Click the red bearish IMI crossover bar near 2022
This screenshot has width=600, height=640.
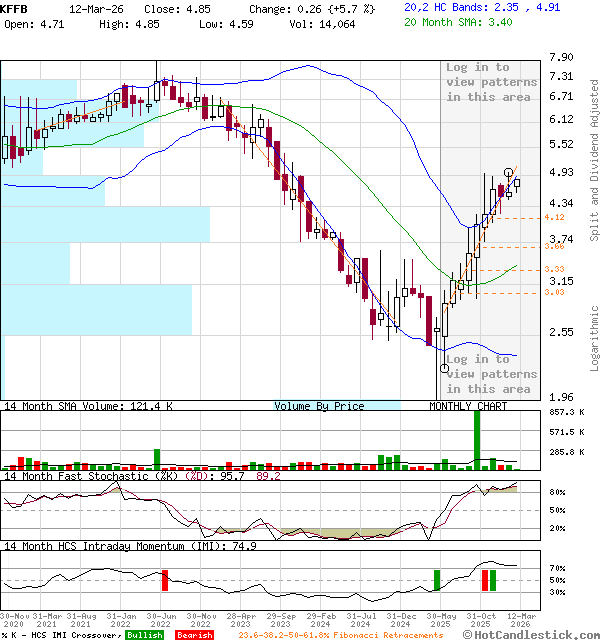pos(164,580)
